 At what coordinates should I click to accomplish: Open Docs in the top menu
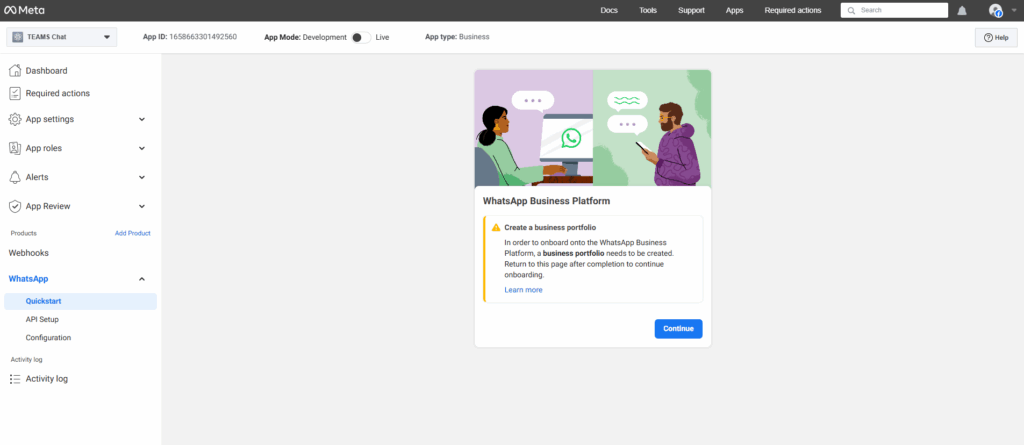tap(609, 10)
